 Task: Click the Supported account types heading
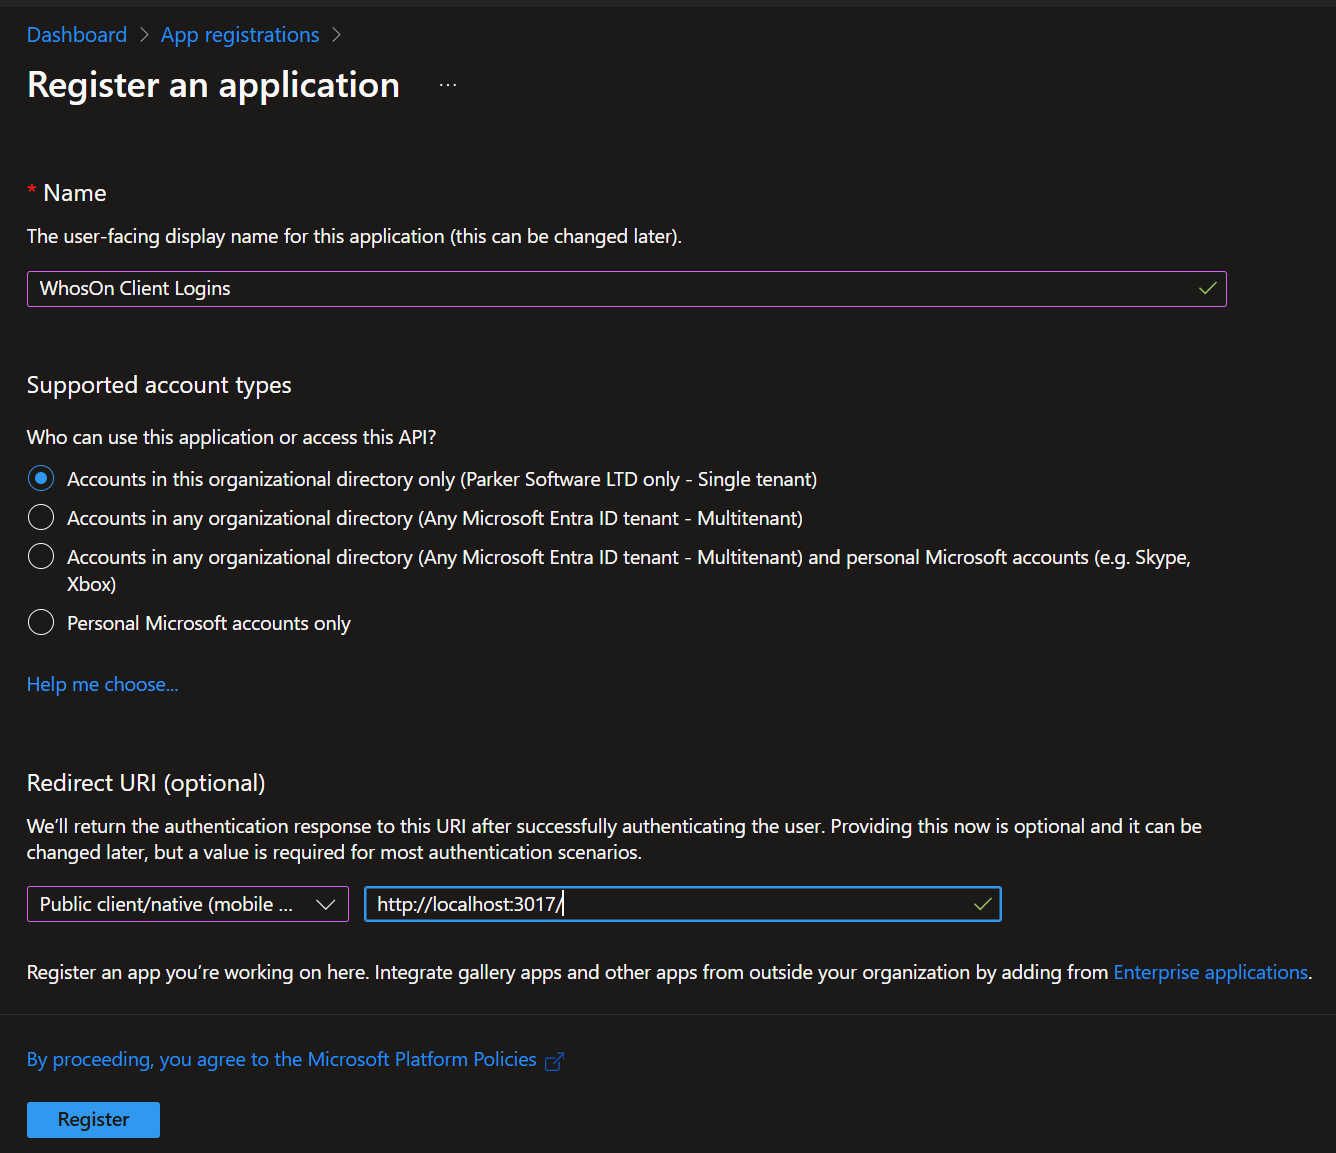coord(159,386)
